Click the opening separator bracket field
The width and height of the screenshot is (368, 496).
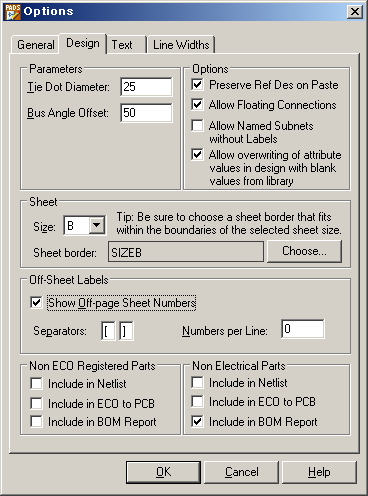108,331
